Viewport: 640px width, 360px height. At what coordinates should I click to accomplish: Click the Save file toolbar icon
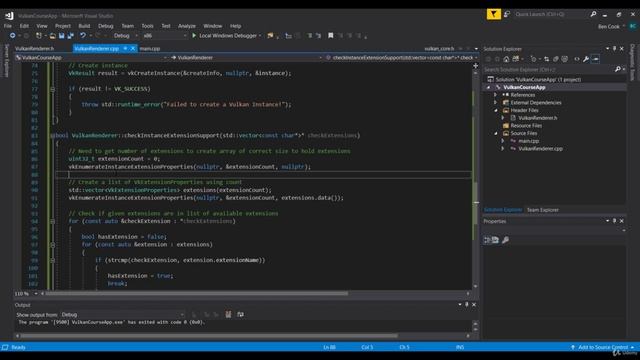point(61,36)
